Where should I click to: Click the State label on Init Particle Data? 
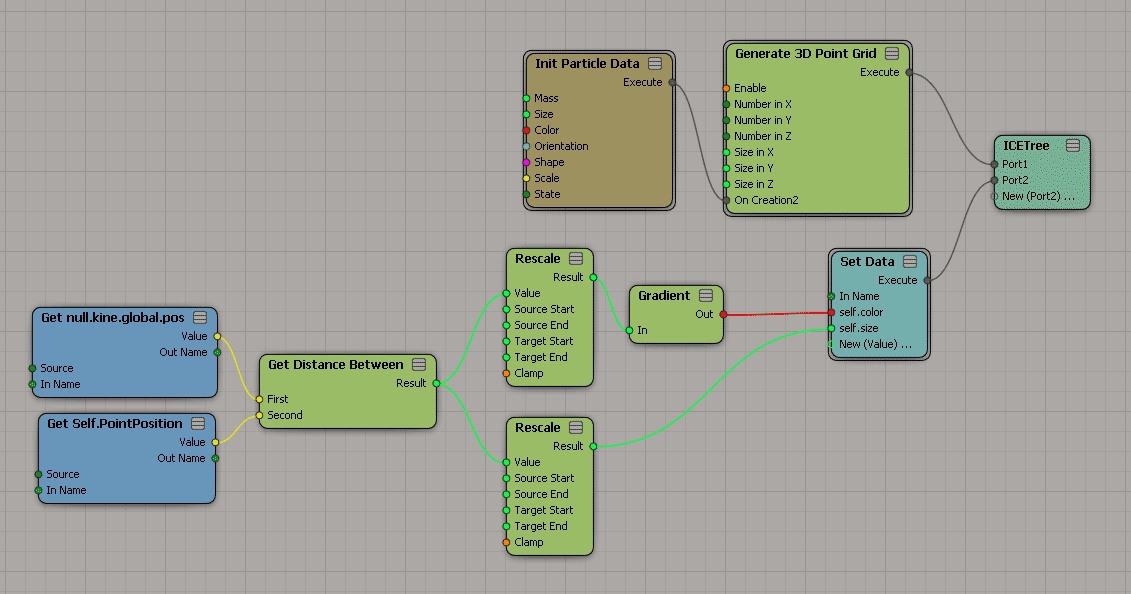coord(547,194)
